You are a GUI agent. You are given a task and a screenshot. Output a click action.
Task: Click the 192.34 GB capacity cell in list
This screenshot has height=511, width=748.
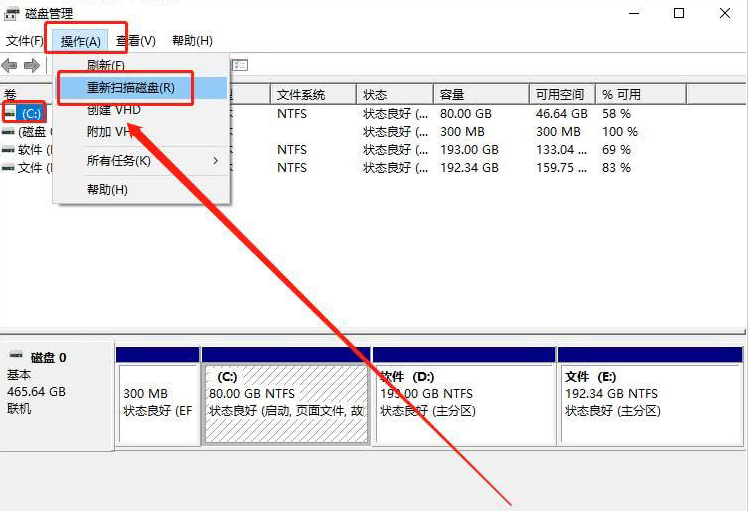[x=469, y=168]
